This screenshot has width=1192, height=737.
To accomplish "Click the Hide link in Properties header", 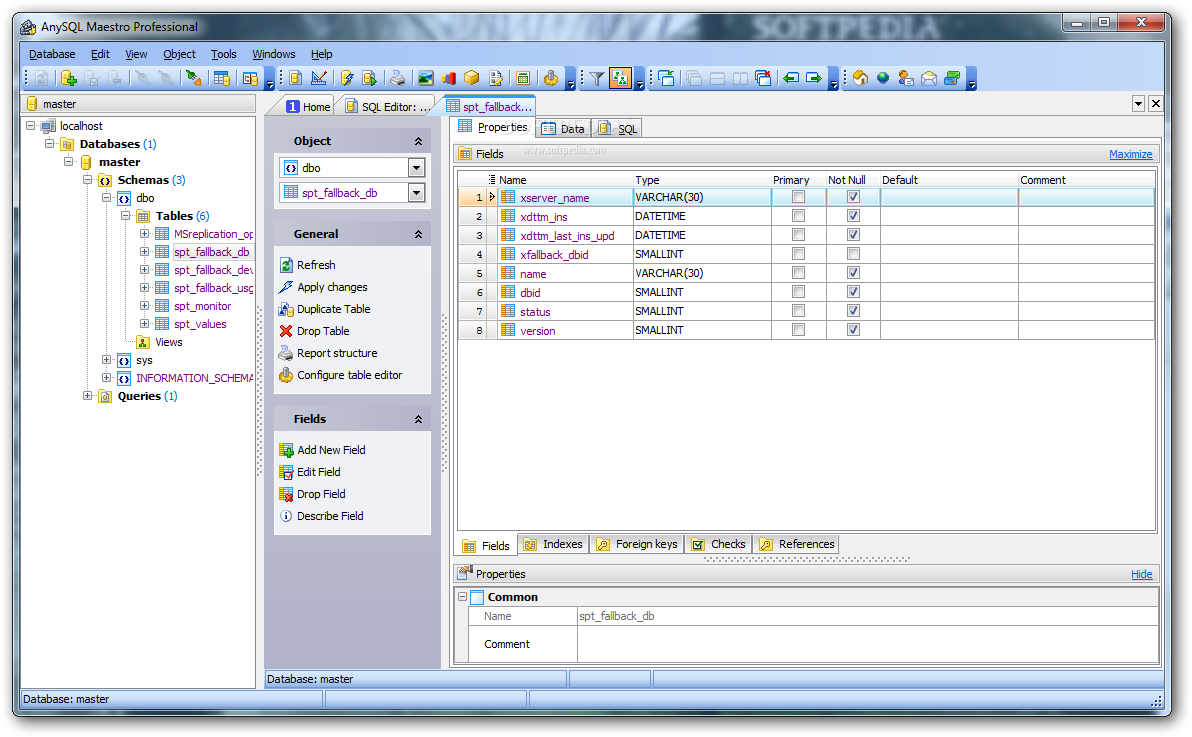I will coord(1142,574).
